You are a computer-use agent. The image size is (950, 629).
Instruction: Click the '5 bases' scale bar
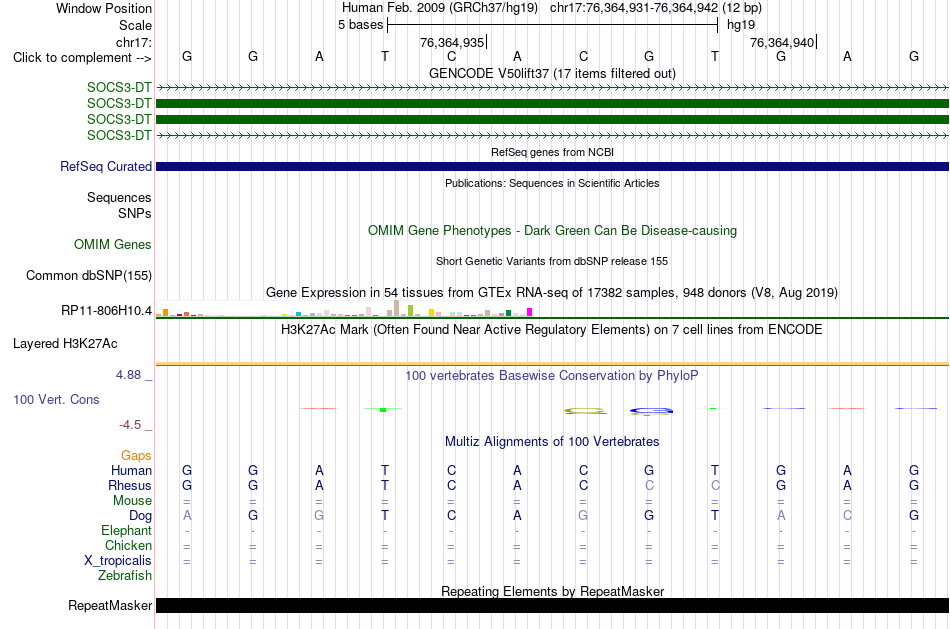(552, 25)
